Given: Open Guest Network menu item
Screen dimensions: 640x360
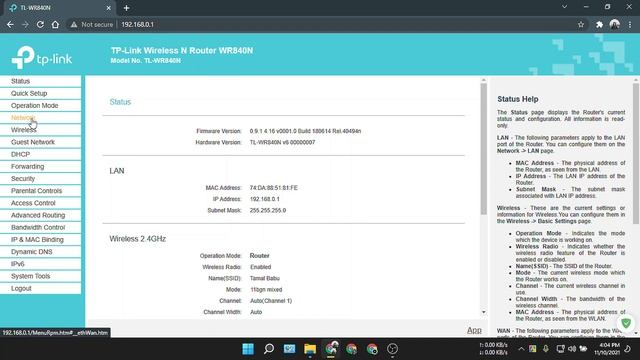Looking at the screenshot, I should [41, 142].
